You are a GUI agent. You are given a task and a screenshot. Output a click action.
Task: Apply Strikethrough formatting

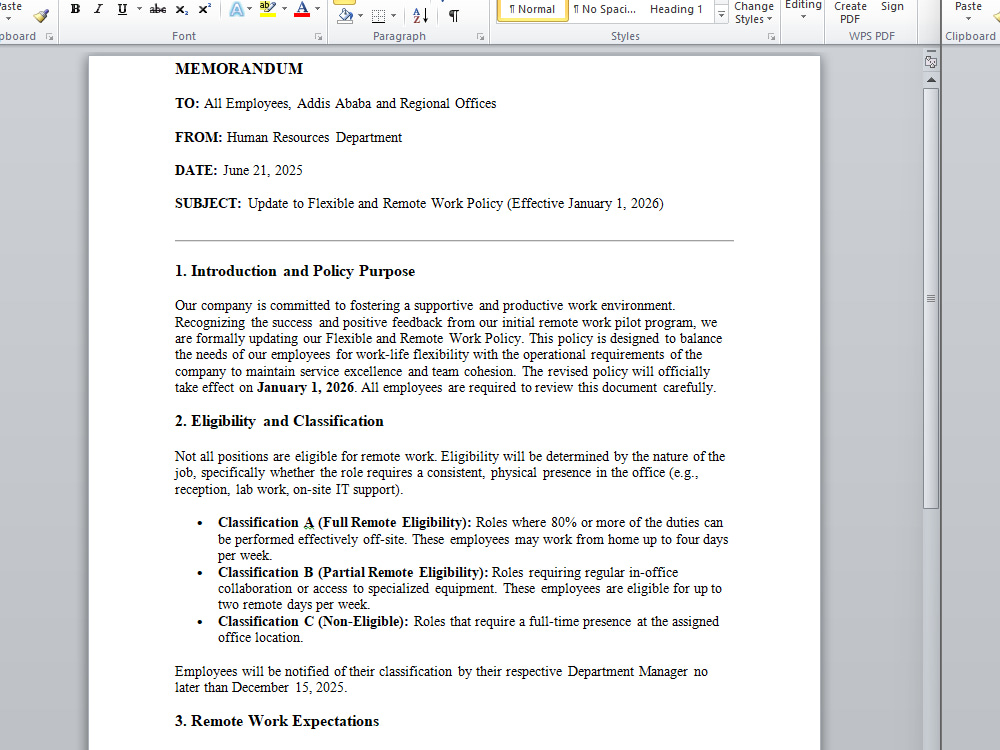(x=158, y=9)
